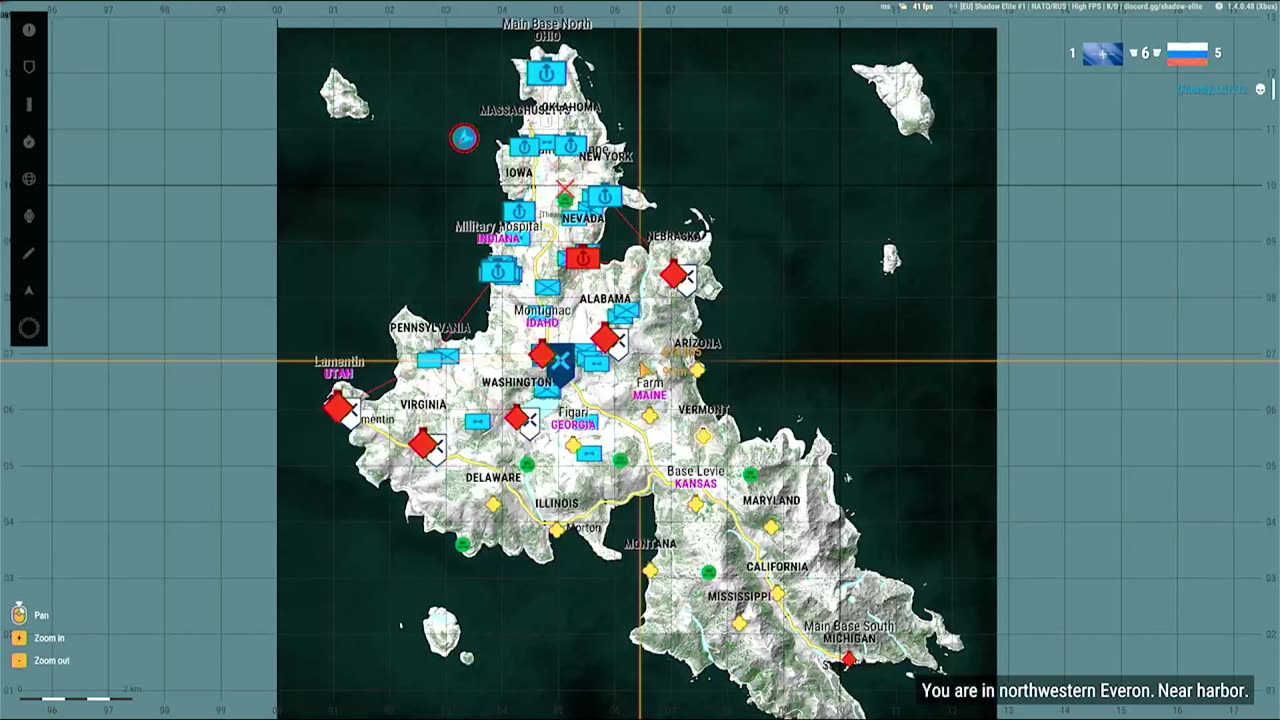Viewport: 1280px width, 720px height.
Task: Click the 'ILLINOIS' label
Action: pyautogui.click(x=556, y=503)
